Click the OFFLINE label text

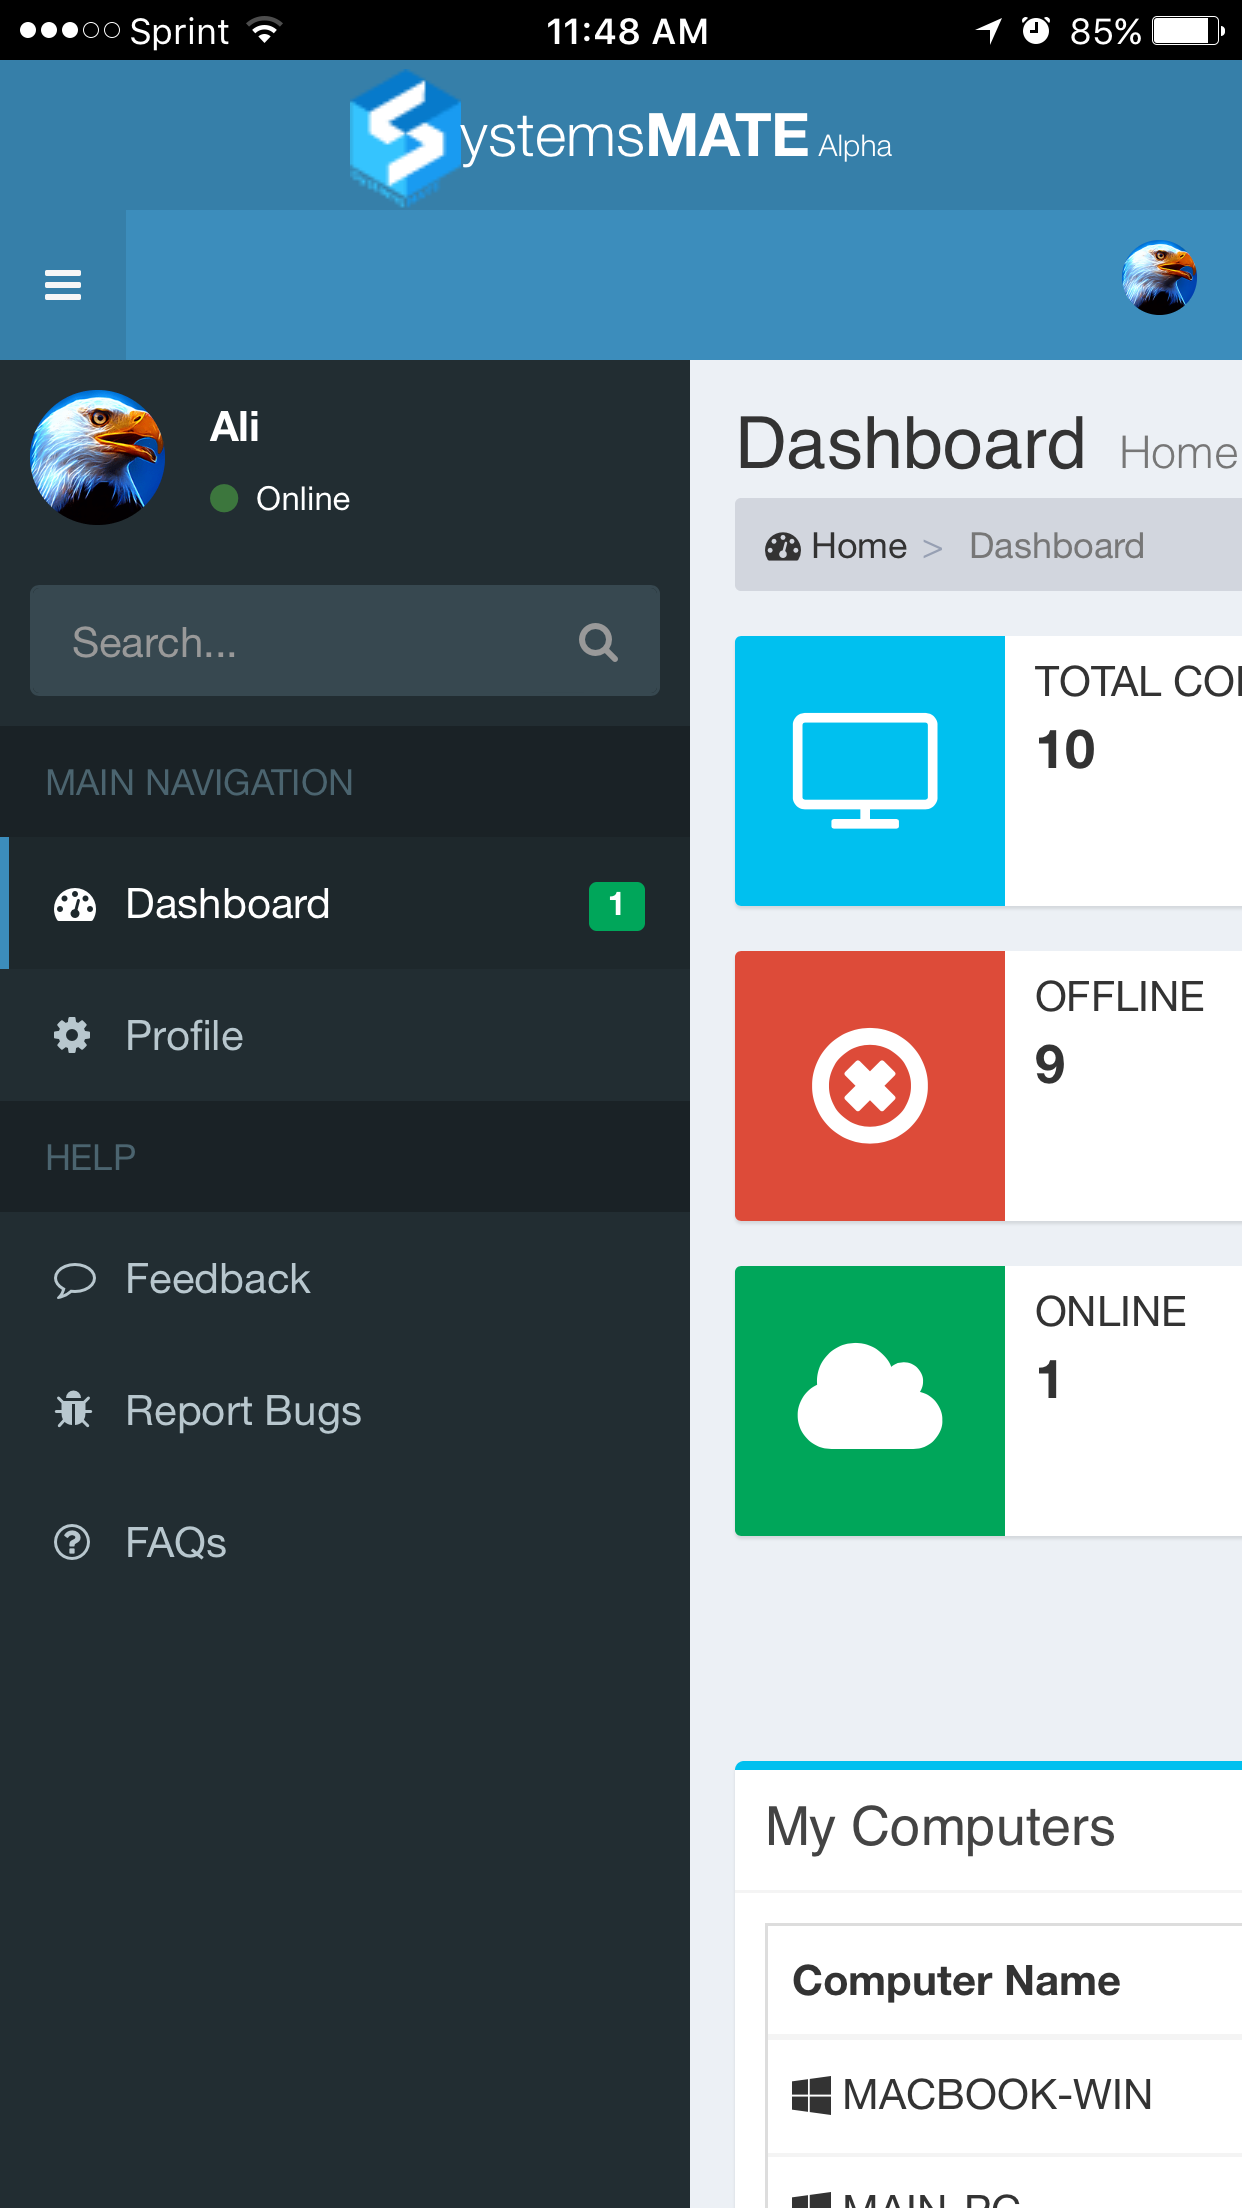(x=1119, y=997)
